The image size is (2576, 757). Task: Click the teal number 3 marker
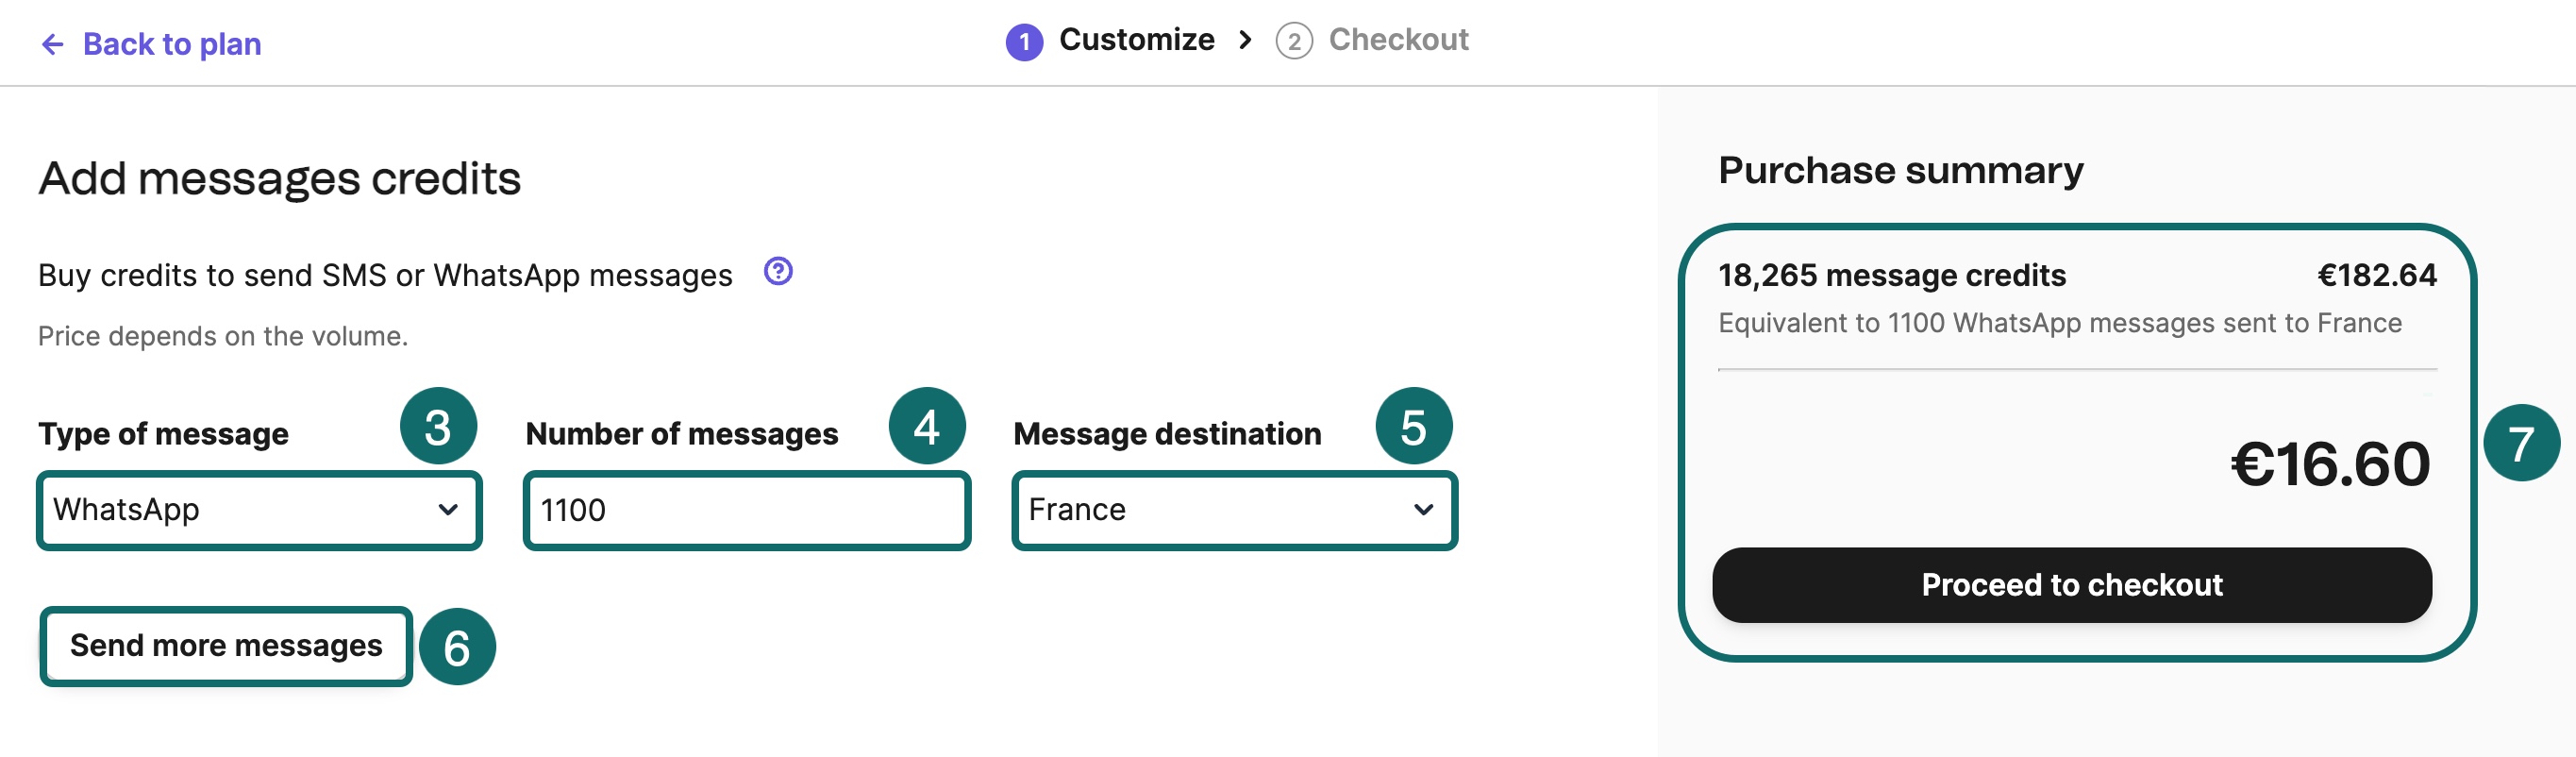point(438,426)
